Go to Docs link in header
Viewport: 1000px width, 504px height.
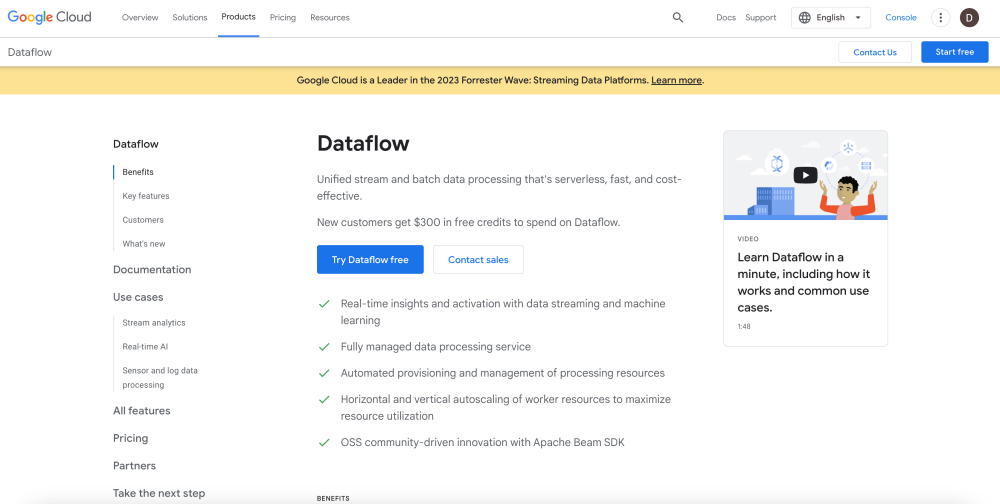pos(726,18)
